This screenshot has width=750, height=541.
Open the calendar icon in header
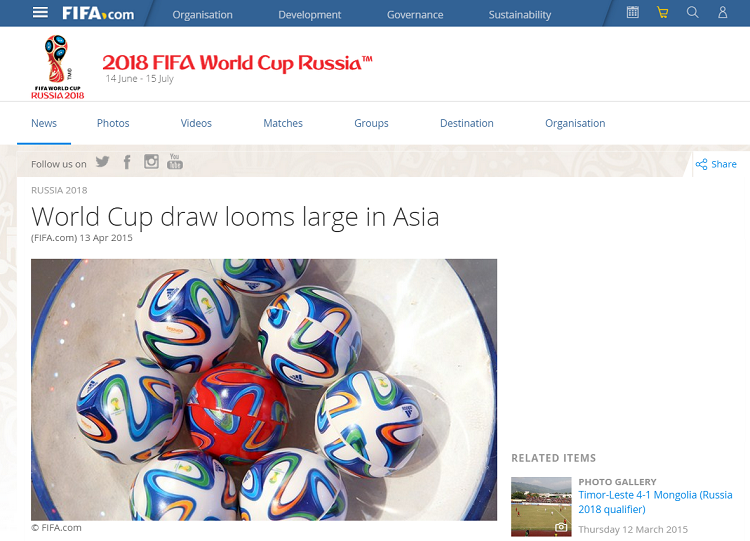click(632, 12)
